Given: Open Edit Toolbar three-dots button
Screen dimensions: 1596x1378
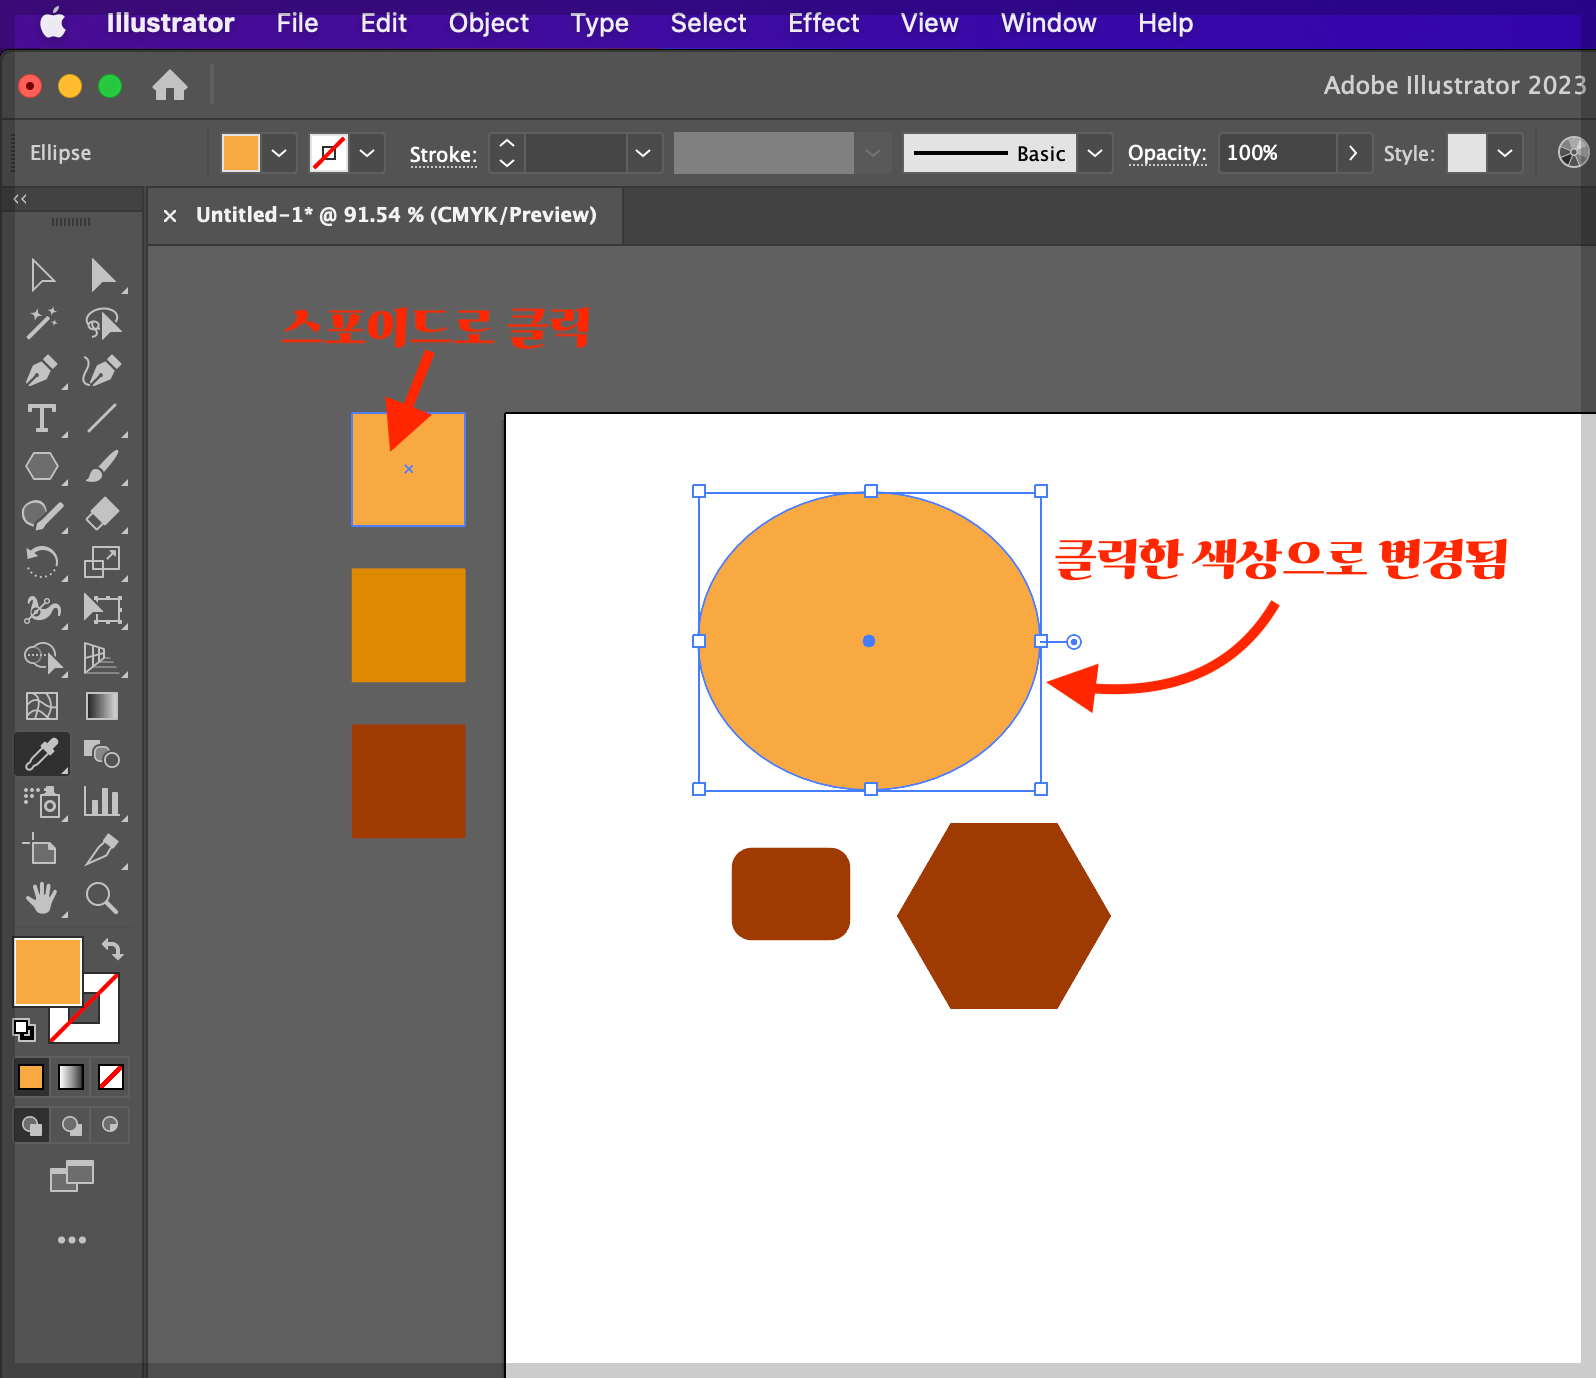Looking at the screenshot, I should pyautogui.click(x=72, y=1240).
